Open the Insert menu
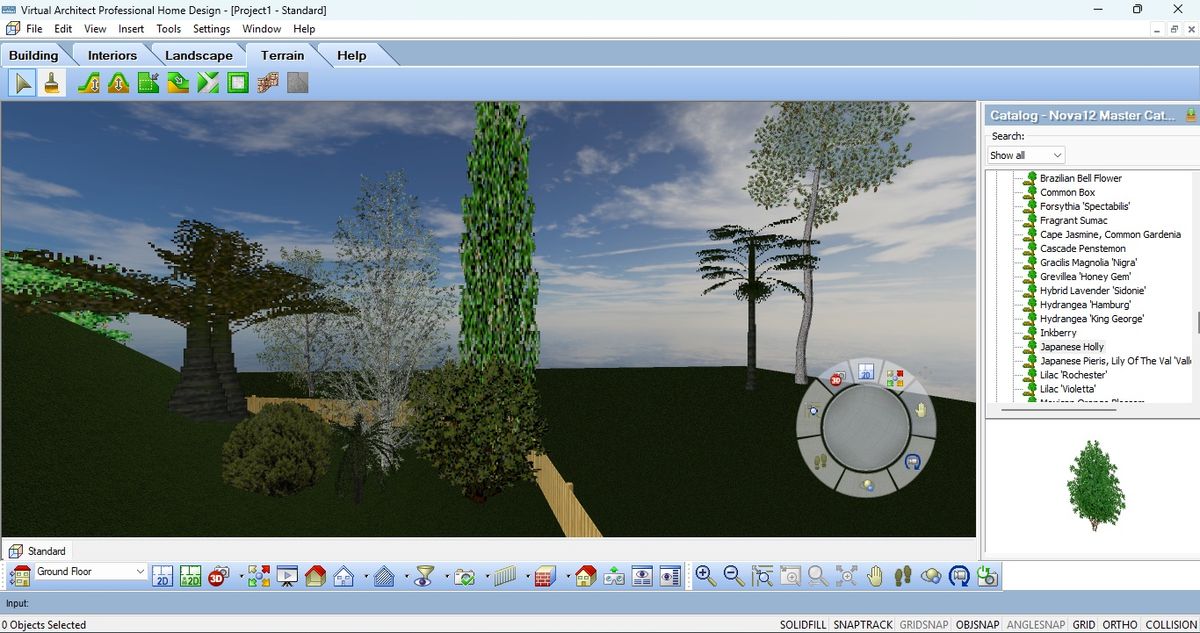 [x=131, y=28]
